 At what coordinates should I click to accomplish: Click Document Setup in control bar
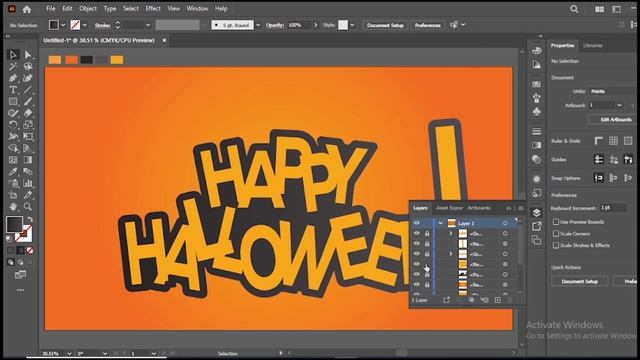[385, 25]
